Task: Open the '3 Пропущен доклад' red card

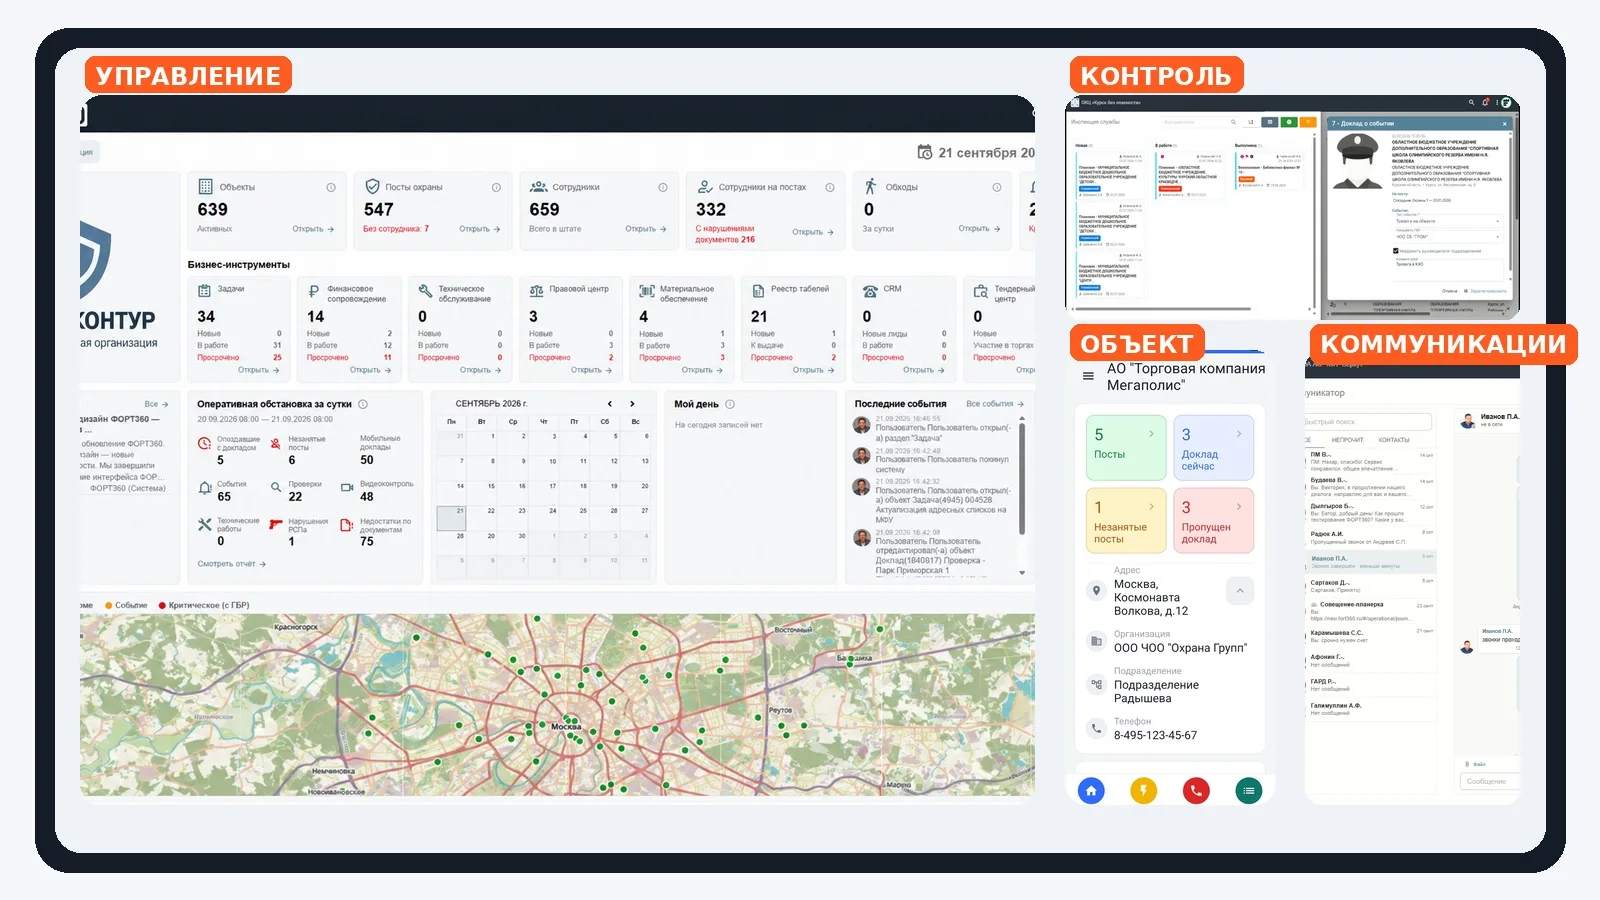Action: (x=1213, y=520)
